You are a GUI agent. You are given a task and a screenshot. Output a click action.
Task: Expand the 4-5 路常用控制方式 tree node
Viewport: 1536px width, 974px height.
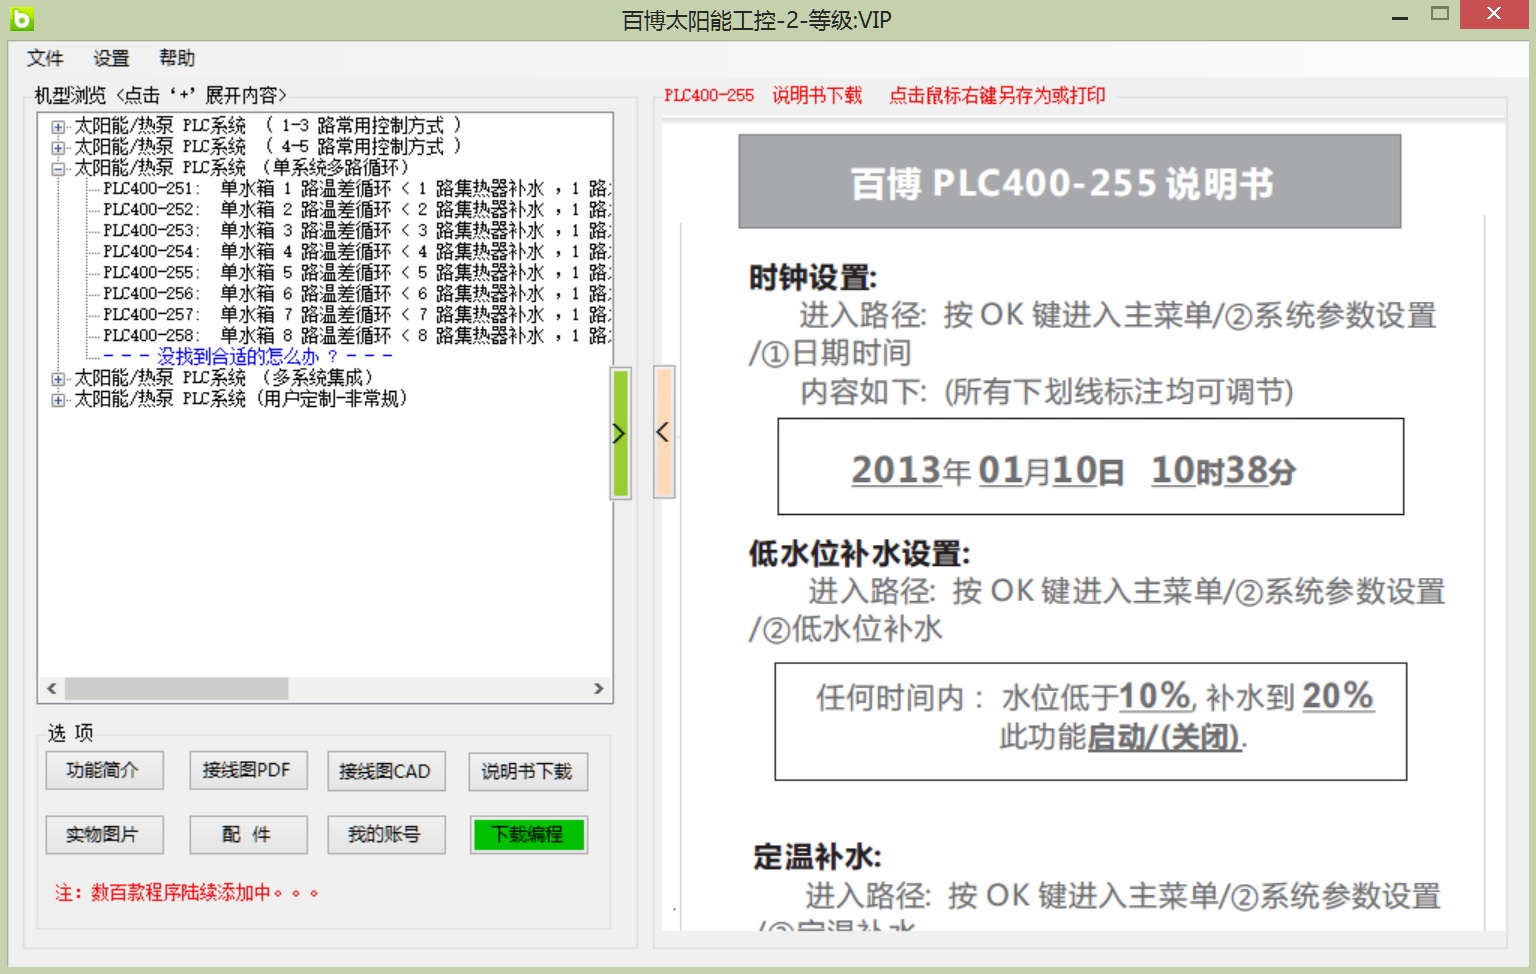[x=58, y=148]
